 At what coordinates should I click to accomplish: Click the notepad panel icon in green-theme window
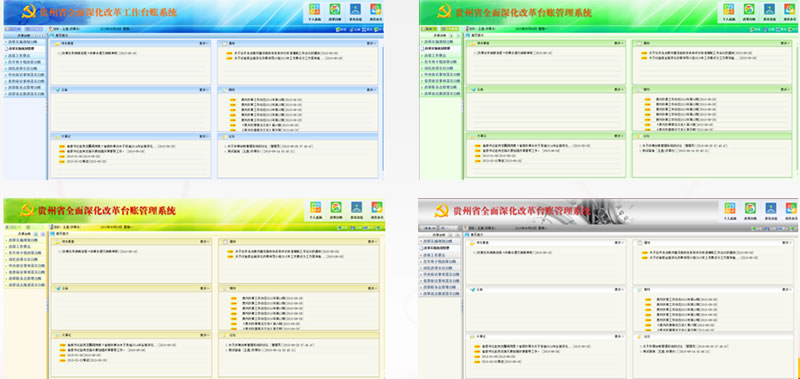tap(639, 89)
